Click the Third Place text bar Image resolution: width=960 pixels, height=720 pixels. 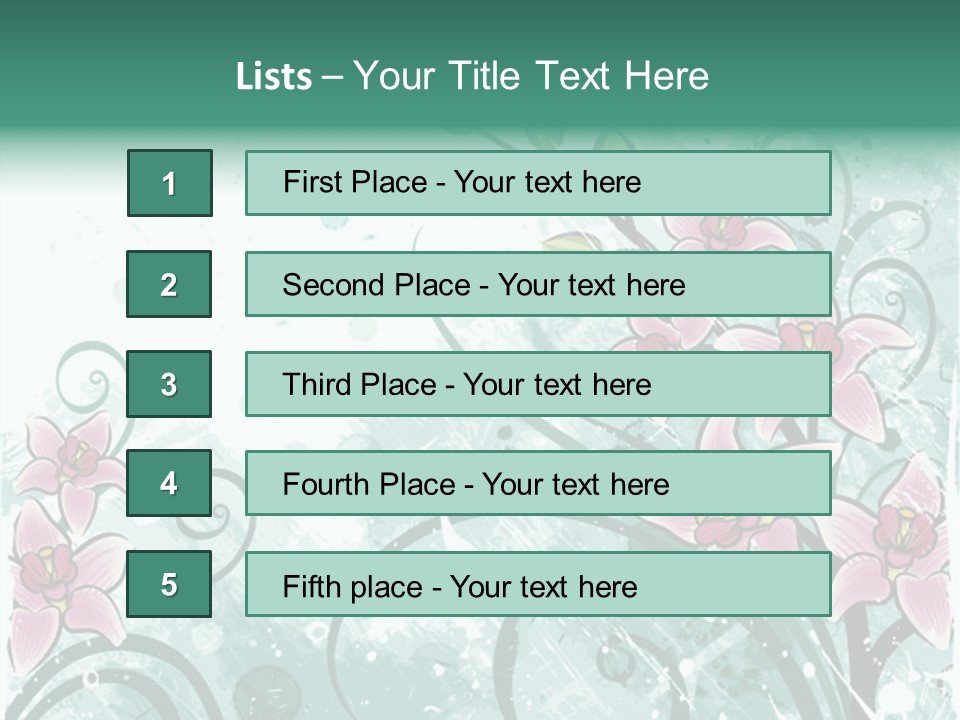[538, 384]
